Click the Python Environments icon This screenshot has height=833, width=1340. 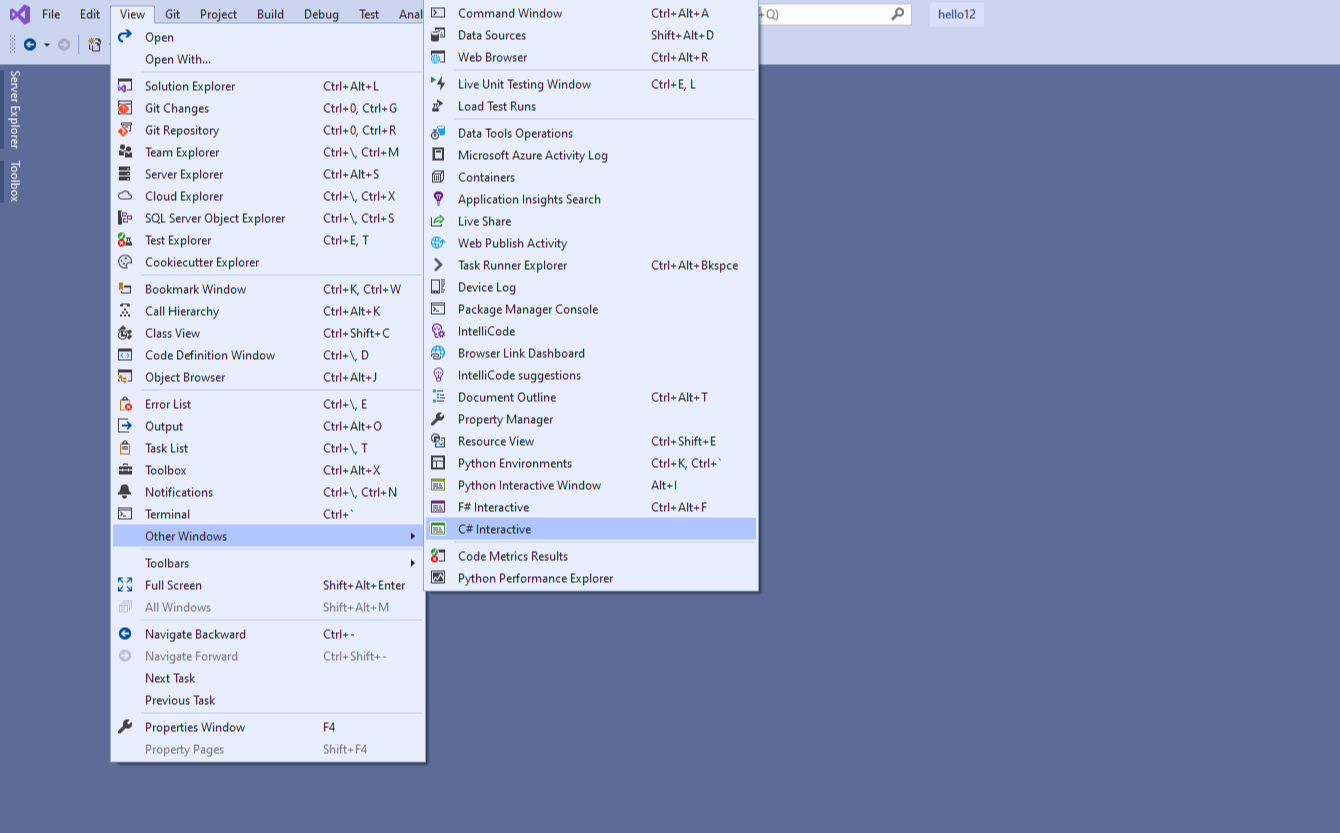pyautogui.click(x=438, y=463)
